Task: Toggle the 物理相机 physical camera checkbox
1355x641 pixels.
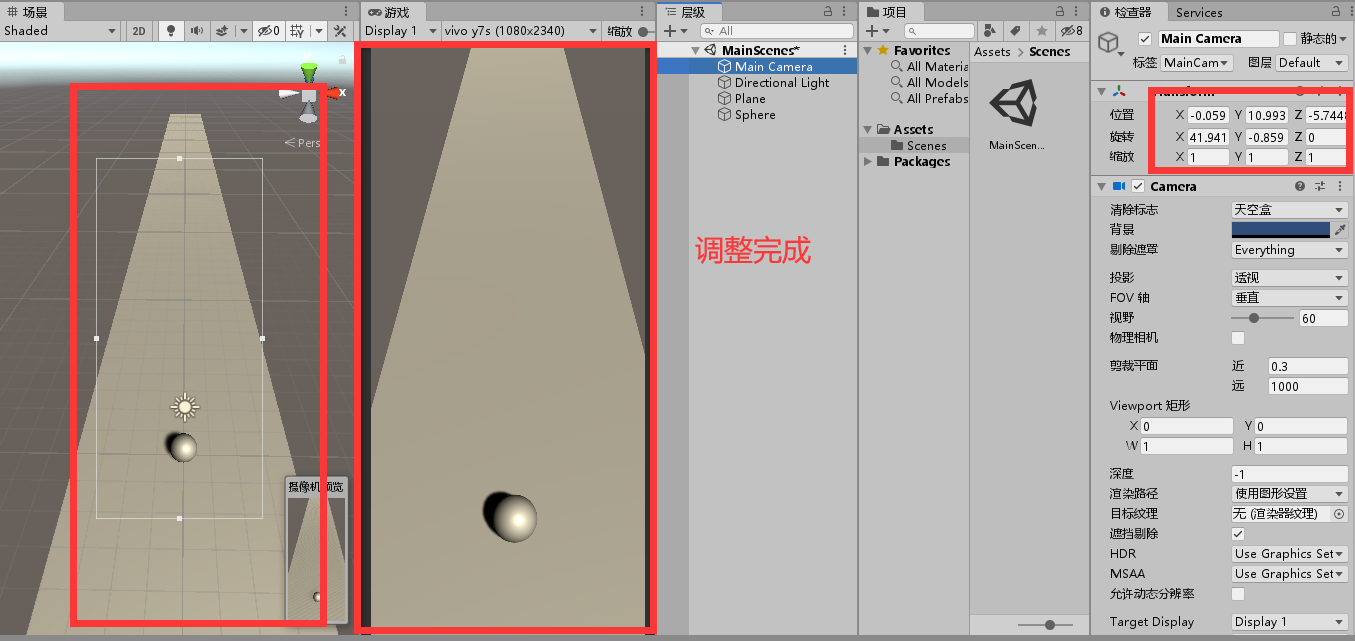Action: [1238, 338]
